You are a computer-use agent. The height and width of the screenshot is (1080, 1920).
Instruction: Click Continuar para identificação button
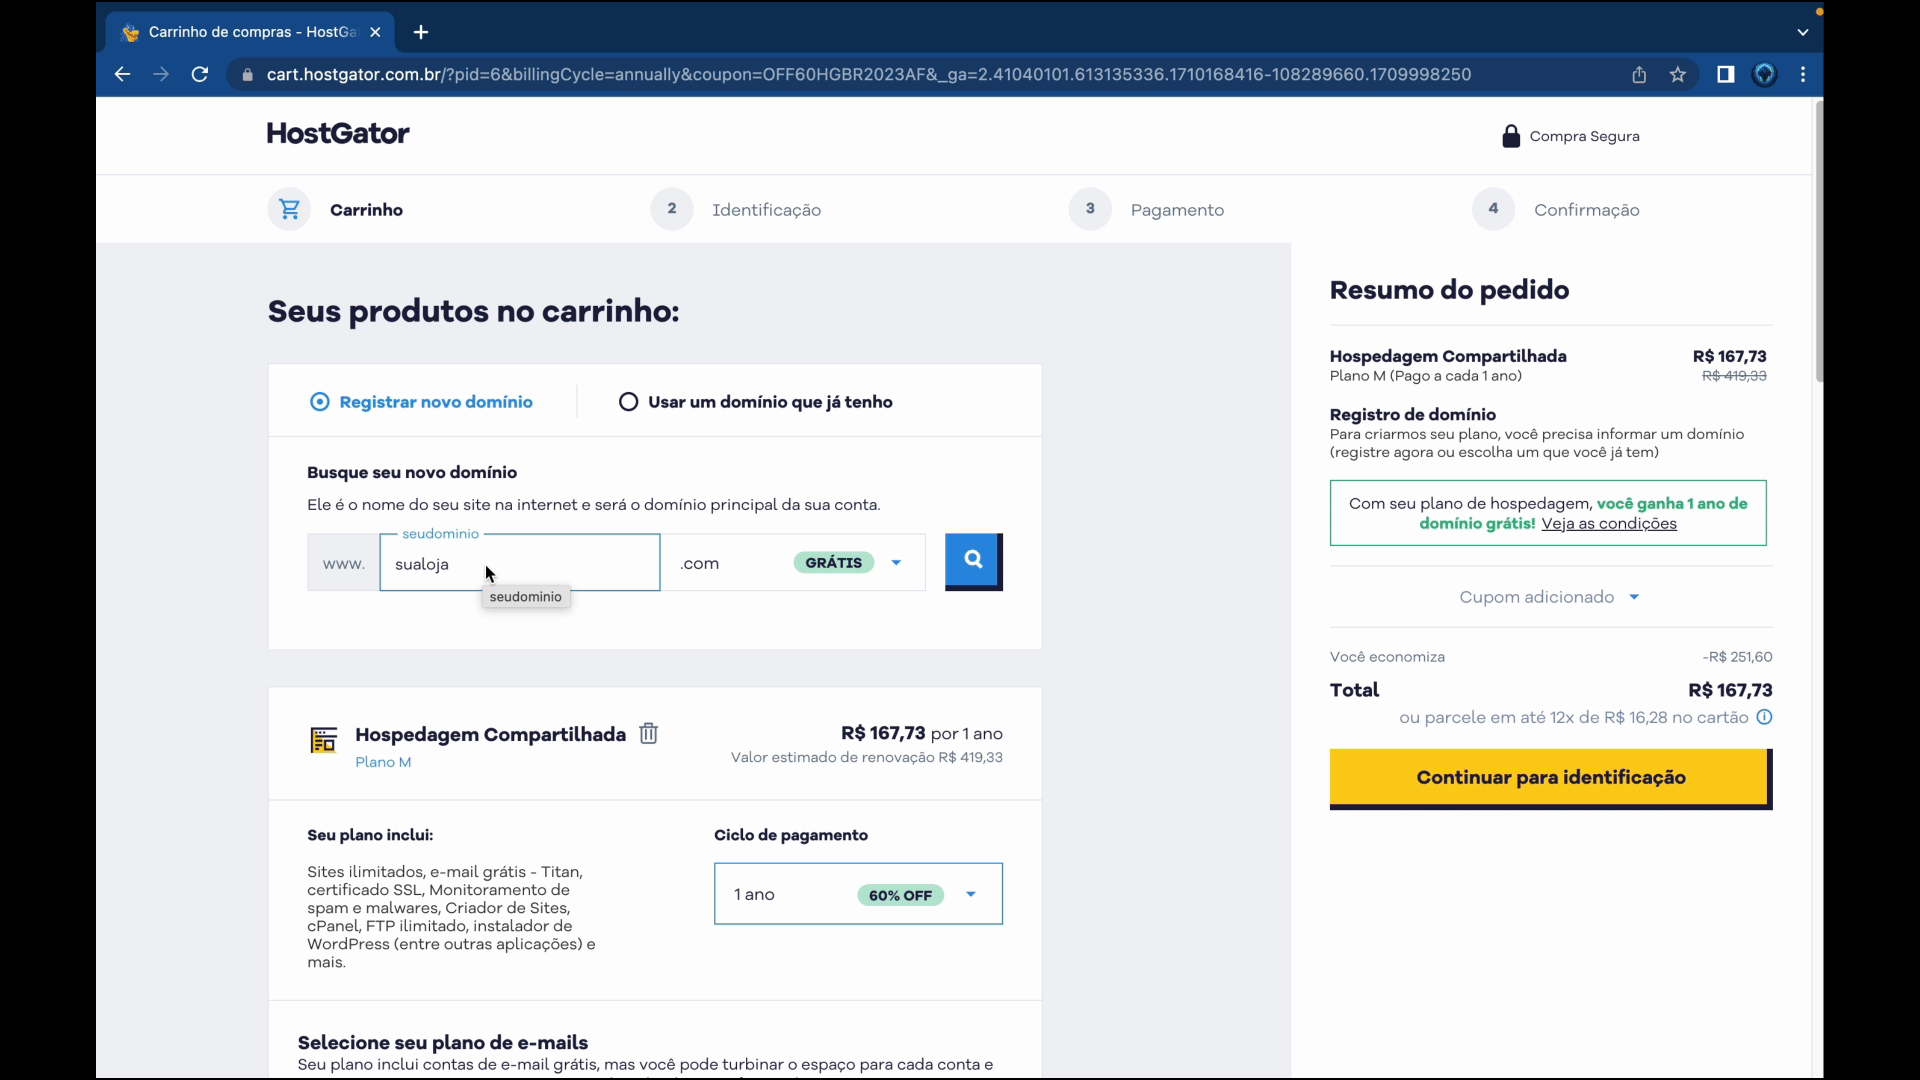click(x=1549, y=777)
